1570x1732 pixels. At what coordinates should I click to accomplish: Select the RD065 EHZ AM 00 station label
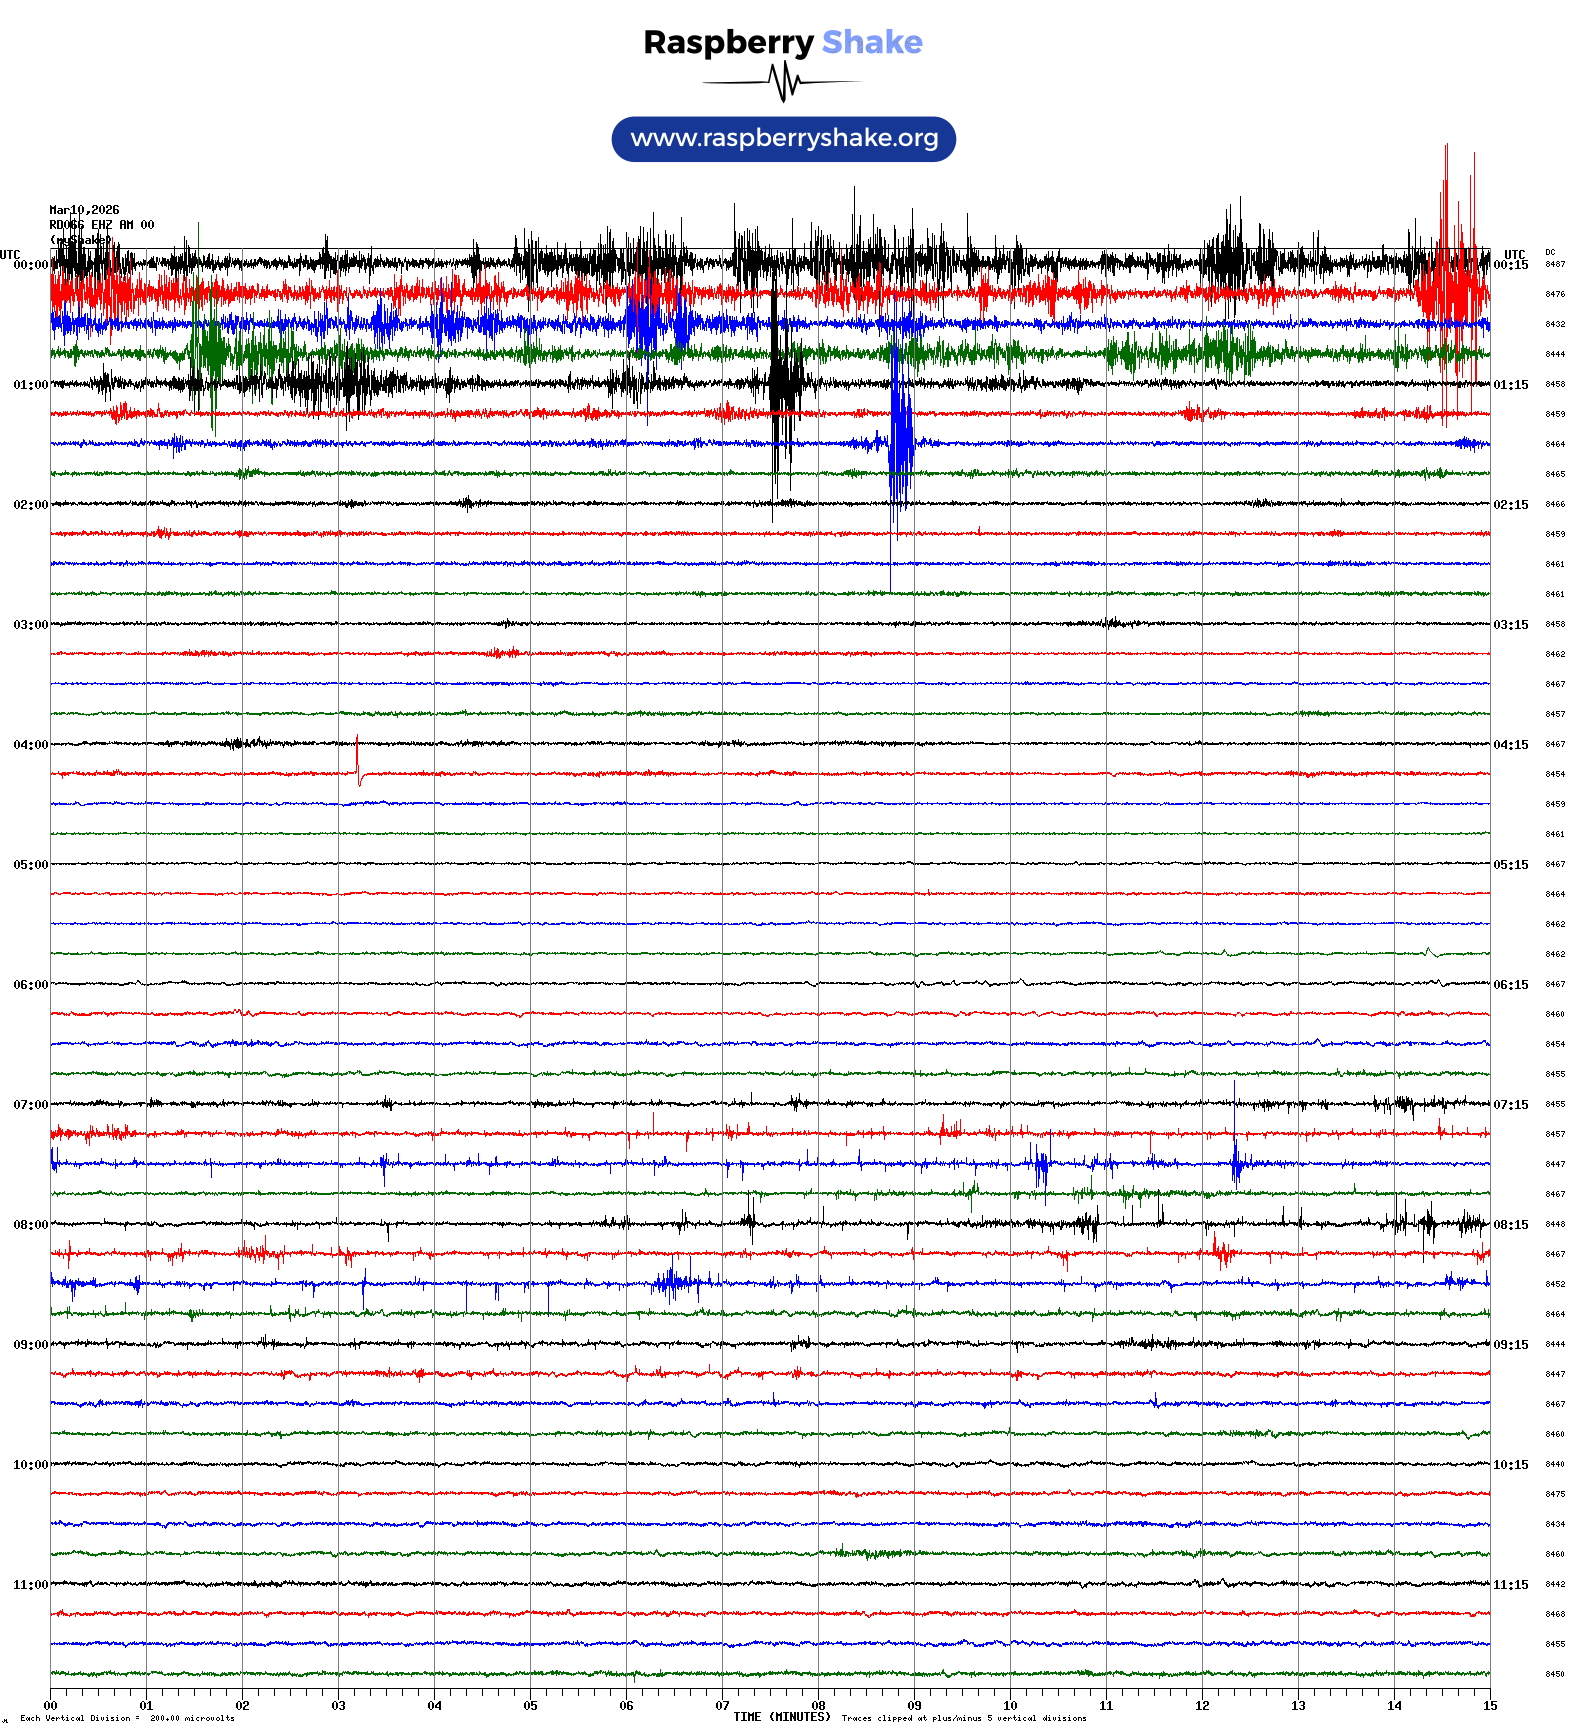pyautogui.click(x=101, y=225)
